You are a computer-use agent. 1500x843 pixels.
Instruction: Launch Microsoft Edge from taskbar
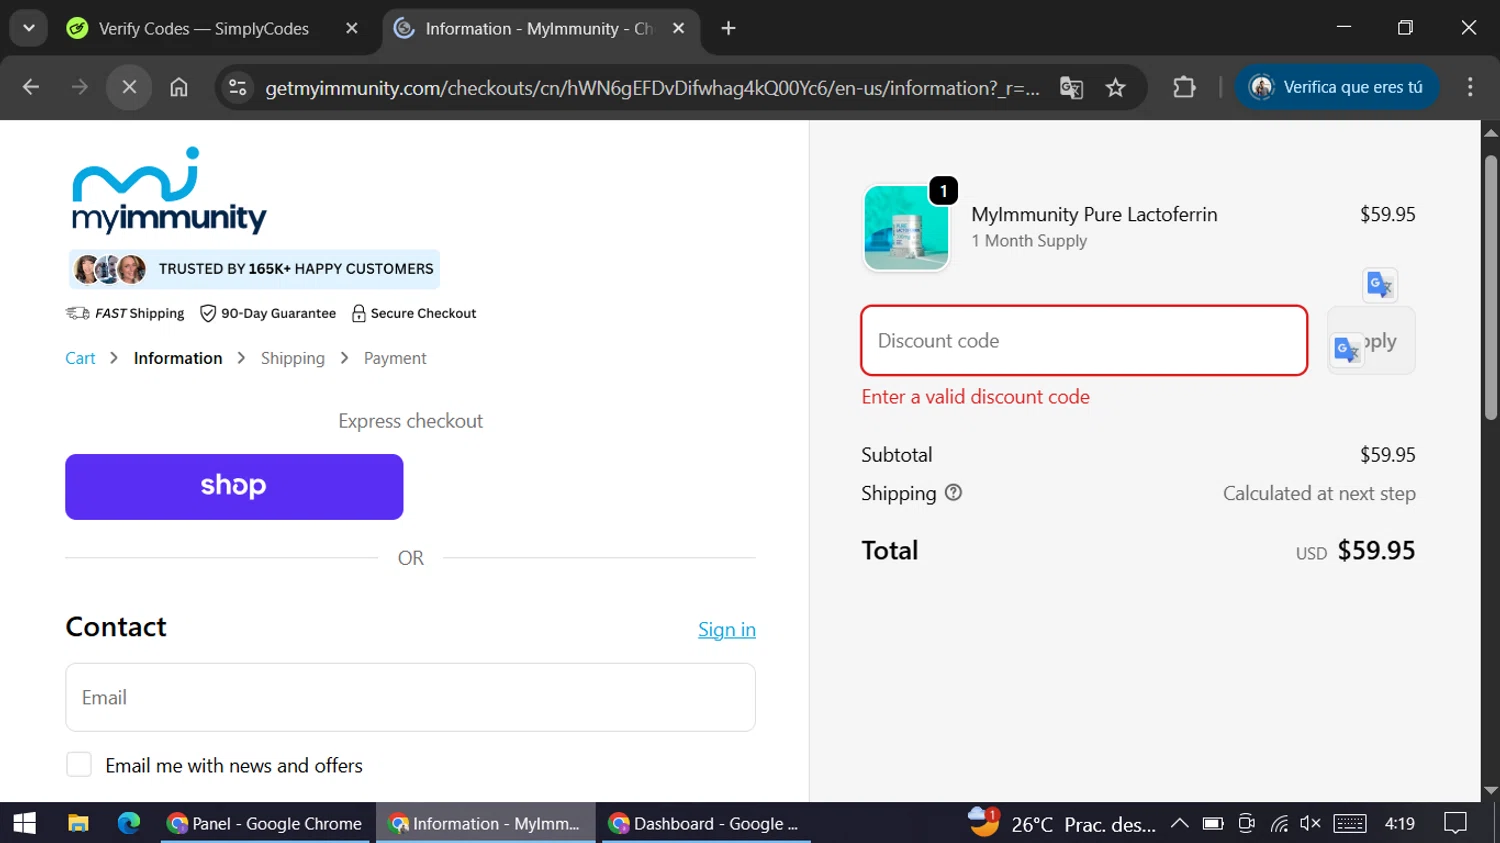(129, 823)
